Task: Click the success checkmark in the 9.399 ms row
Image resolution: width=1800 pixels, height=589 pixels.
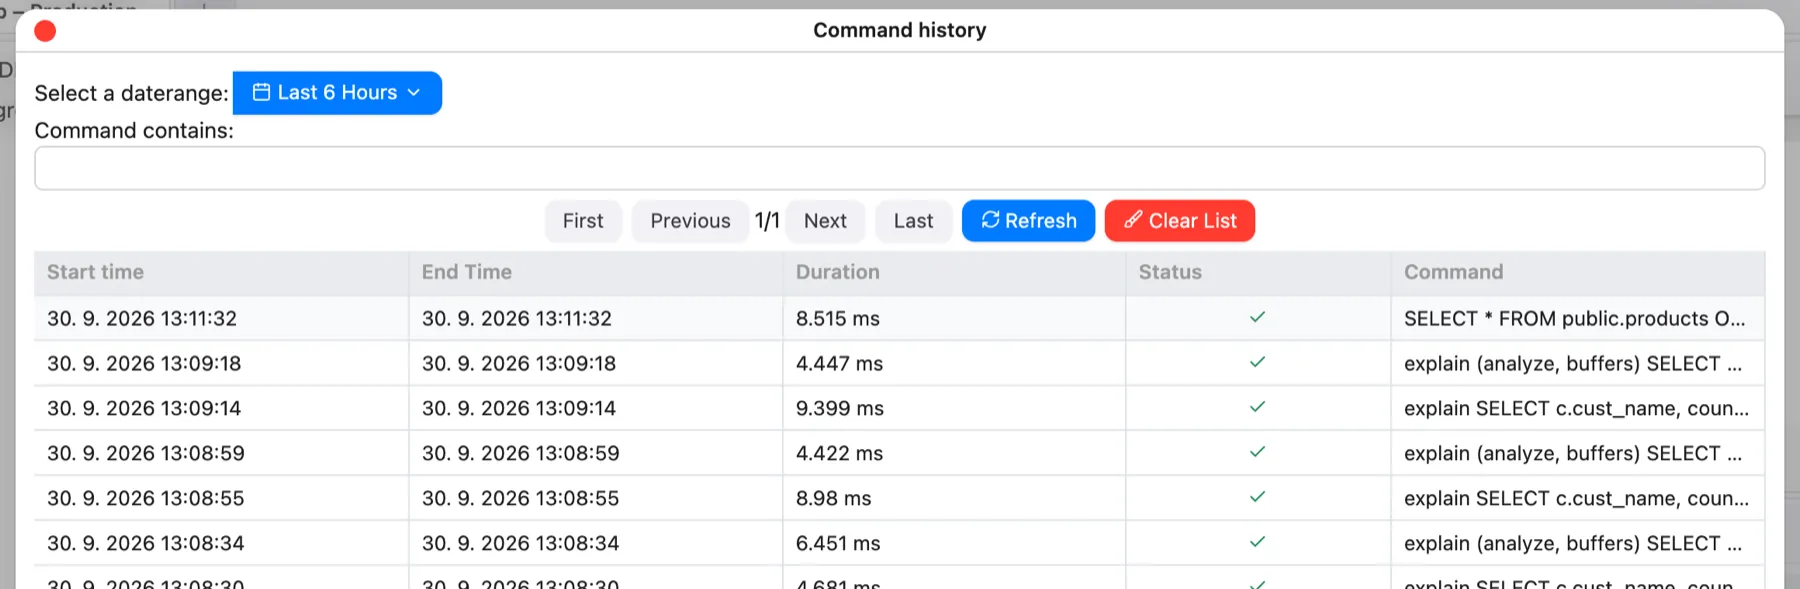Action: (1258, 407)
